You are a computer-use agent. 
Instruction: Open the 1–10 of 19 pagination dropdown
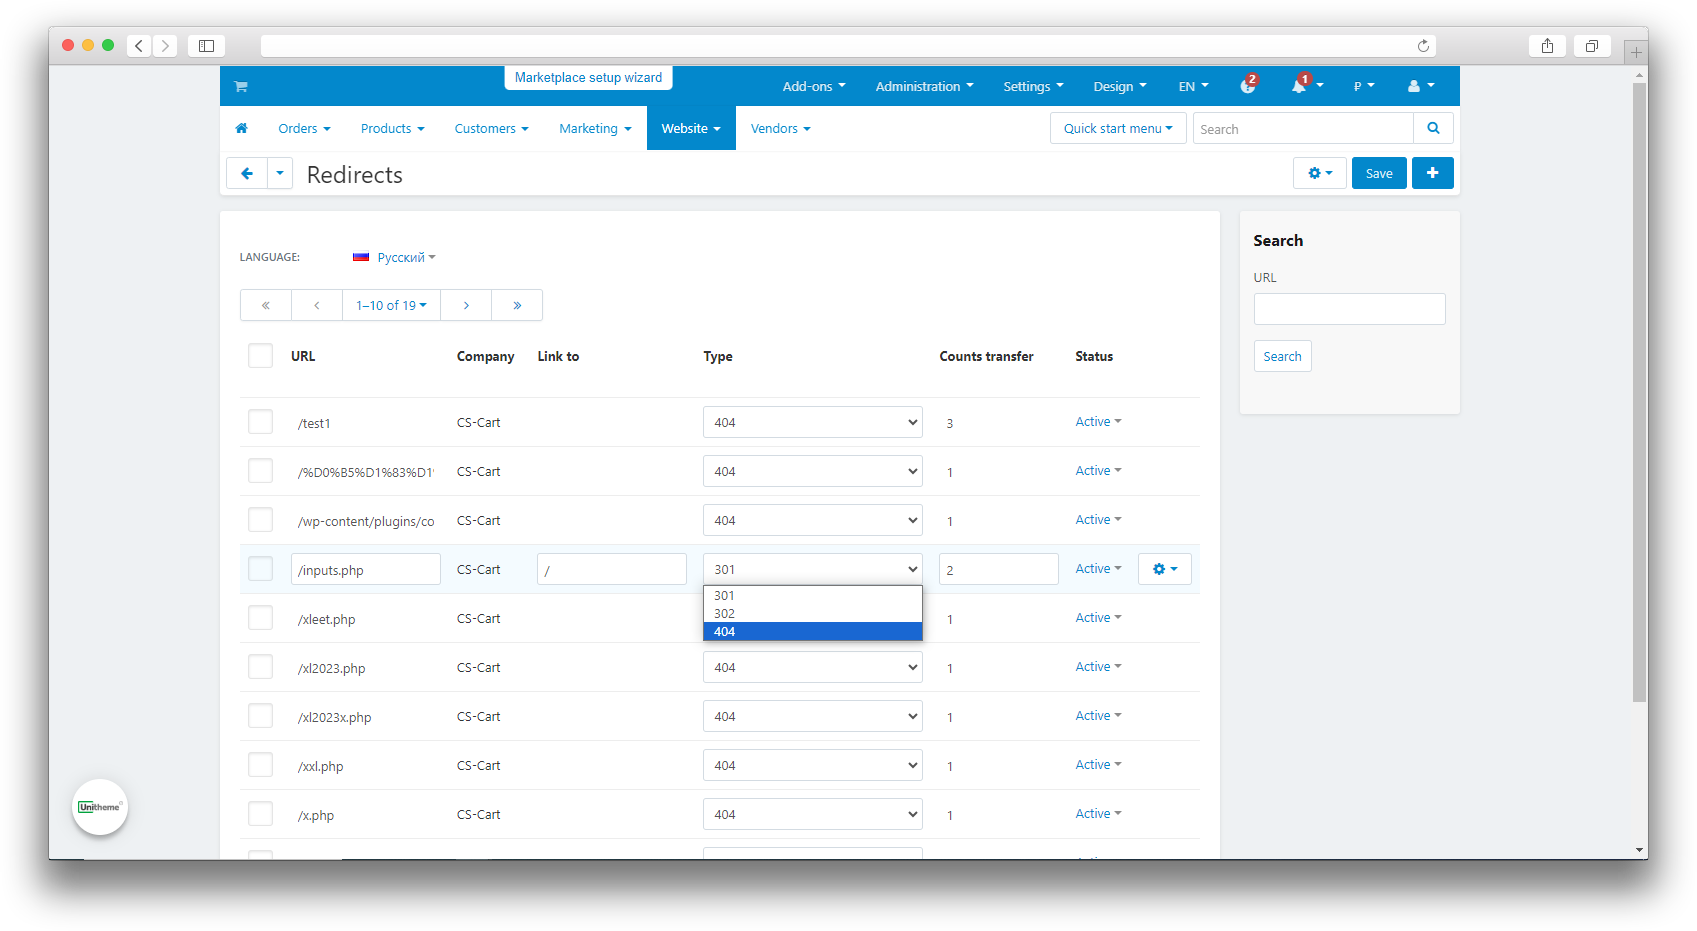pos(391,306)
